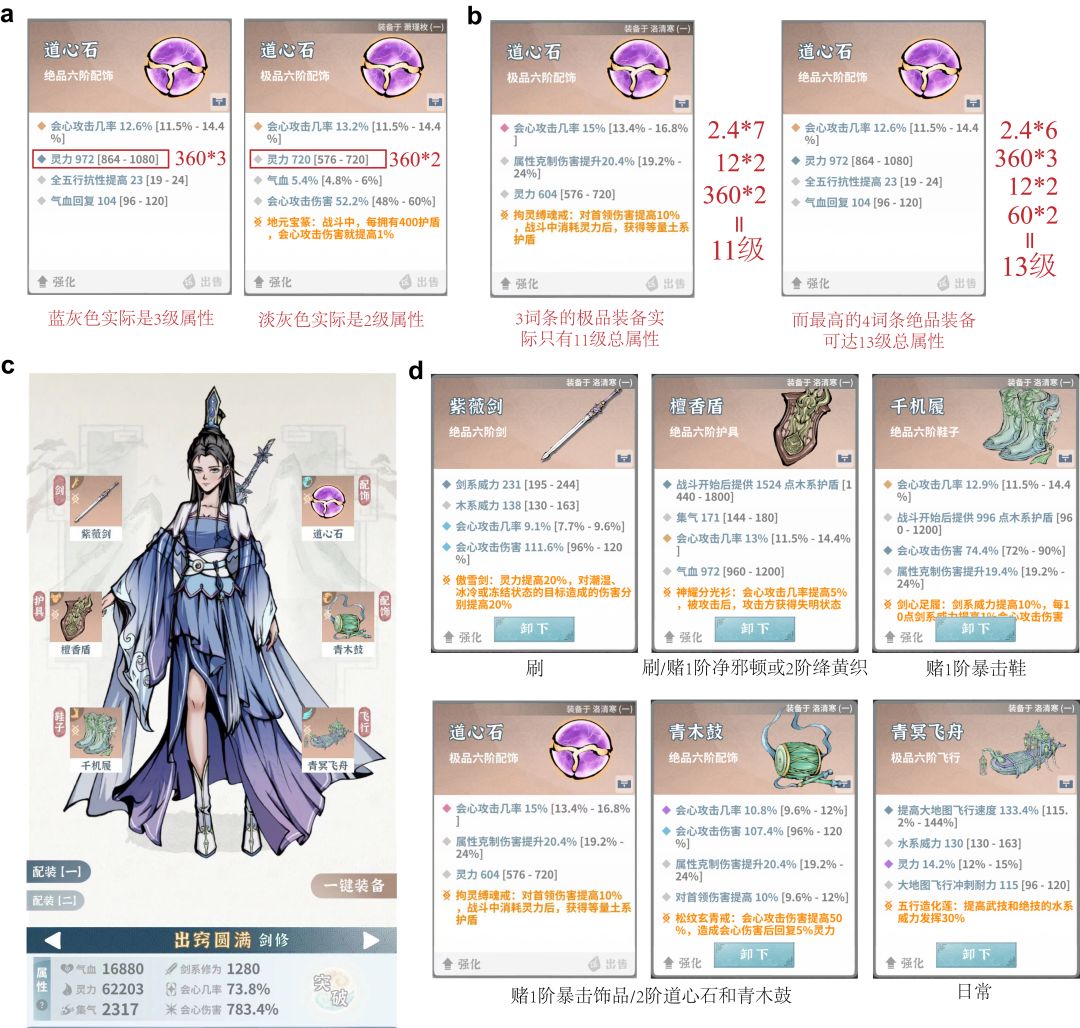The height and width of the screenshot is (1028, 1080).
Task: Click 强化 on the 青冥飞舟 card
Action: click(x=905, y=963)
